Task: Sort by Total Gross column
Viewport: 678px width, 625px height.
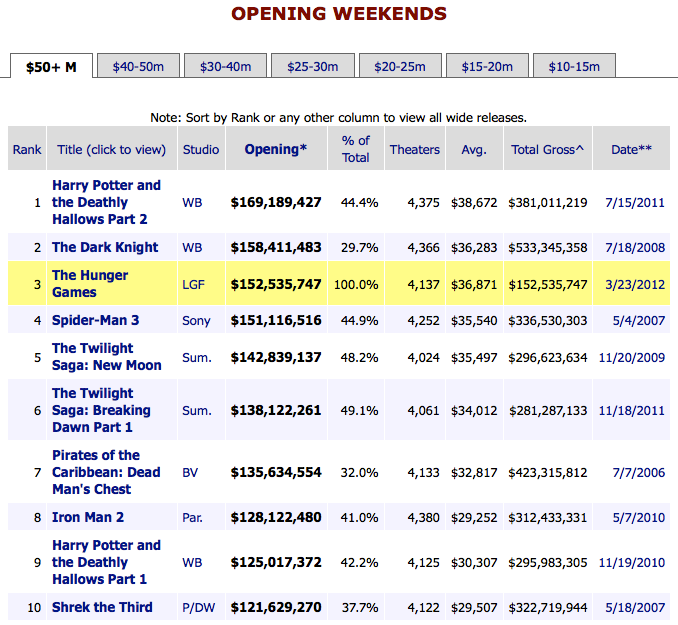Action: tap(546, 150)
